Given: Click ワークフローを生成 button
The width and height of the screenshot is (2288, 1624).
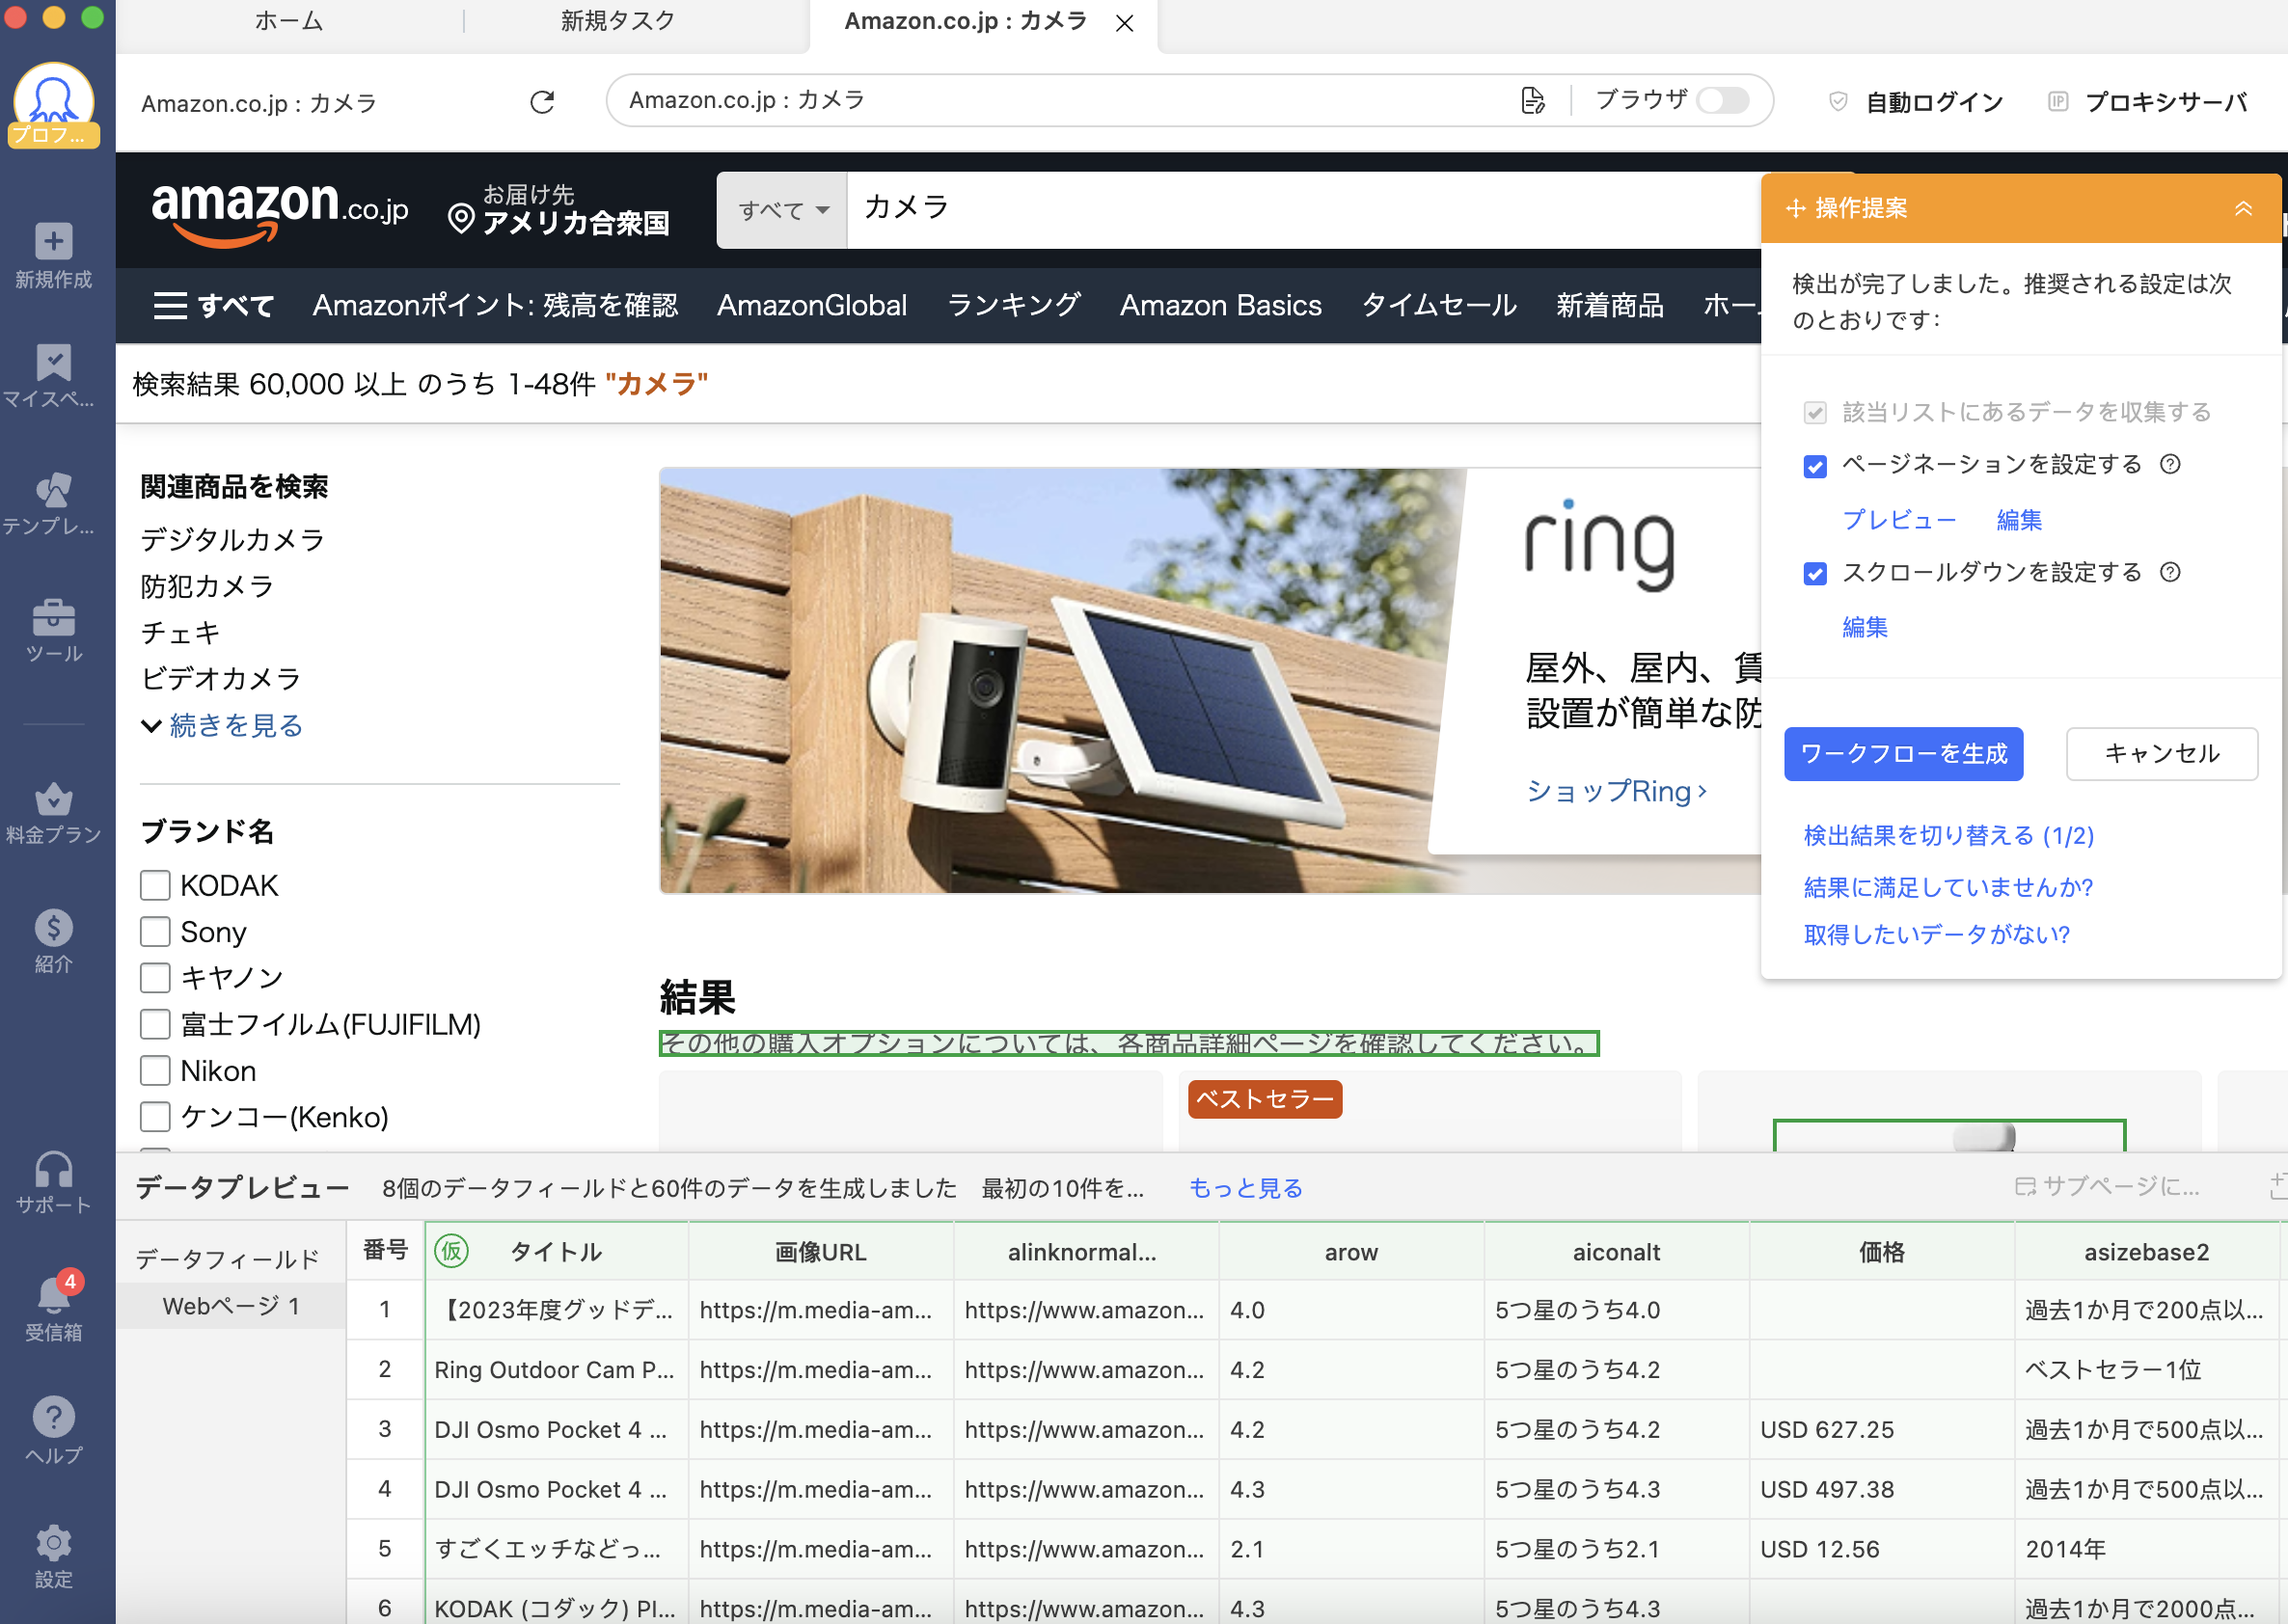Looking at the screenshot, I should coord(1903,753).
